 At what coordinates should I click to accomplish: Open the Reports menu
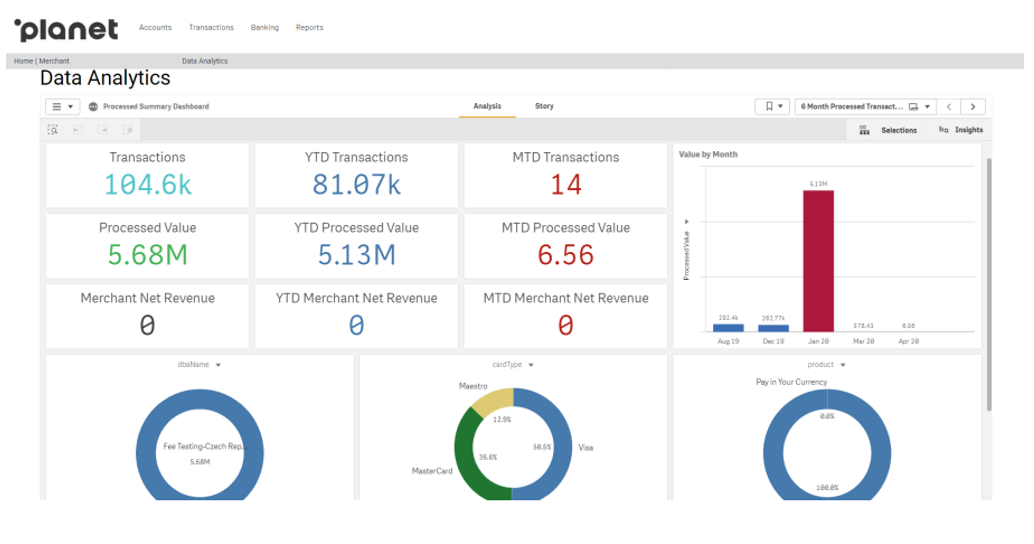pyautogui.click(x=309, y=28)
